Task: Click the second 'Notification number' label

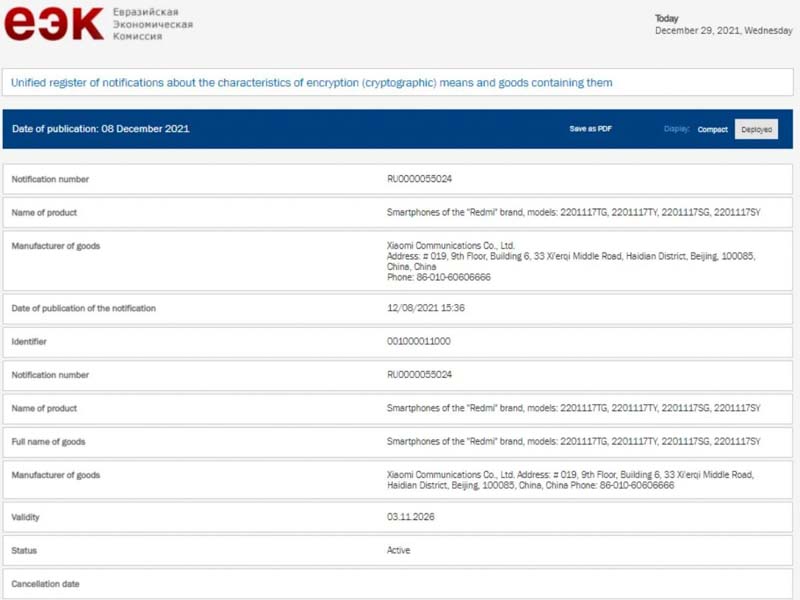Action: click(50, 375)
